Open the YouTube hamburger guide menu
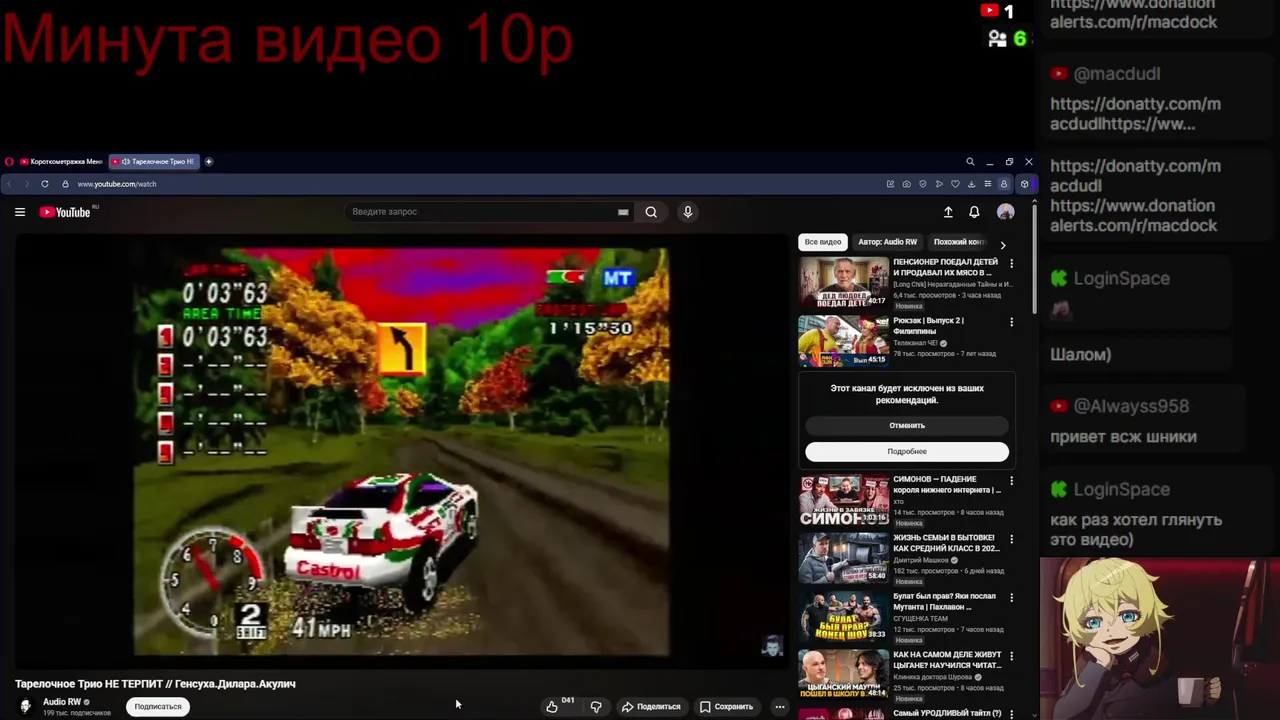This screenshot has height=720, width=1280. (x=19, y=212)
